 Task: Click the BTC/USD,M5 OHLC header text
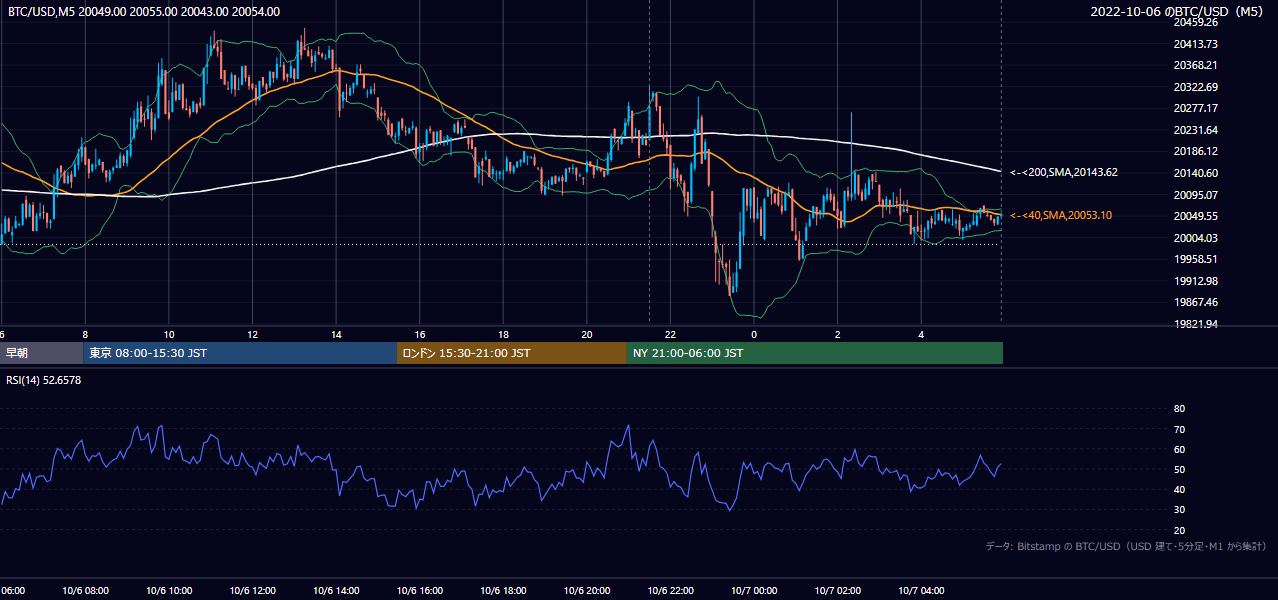point(144,11)
